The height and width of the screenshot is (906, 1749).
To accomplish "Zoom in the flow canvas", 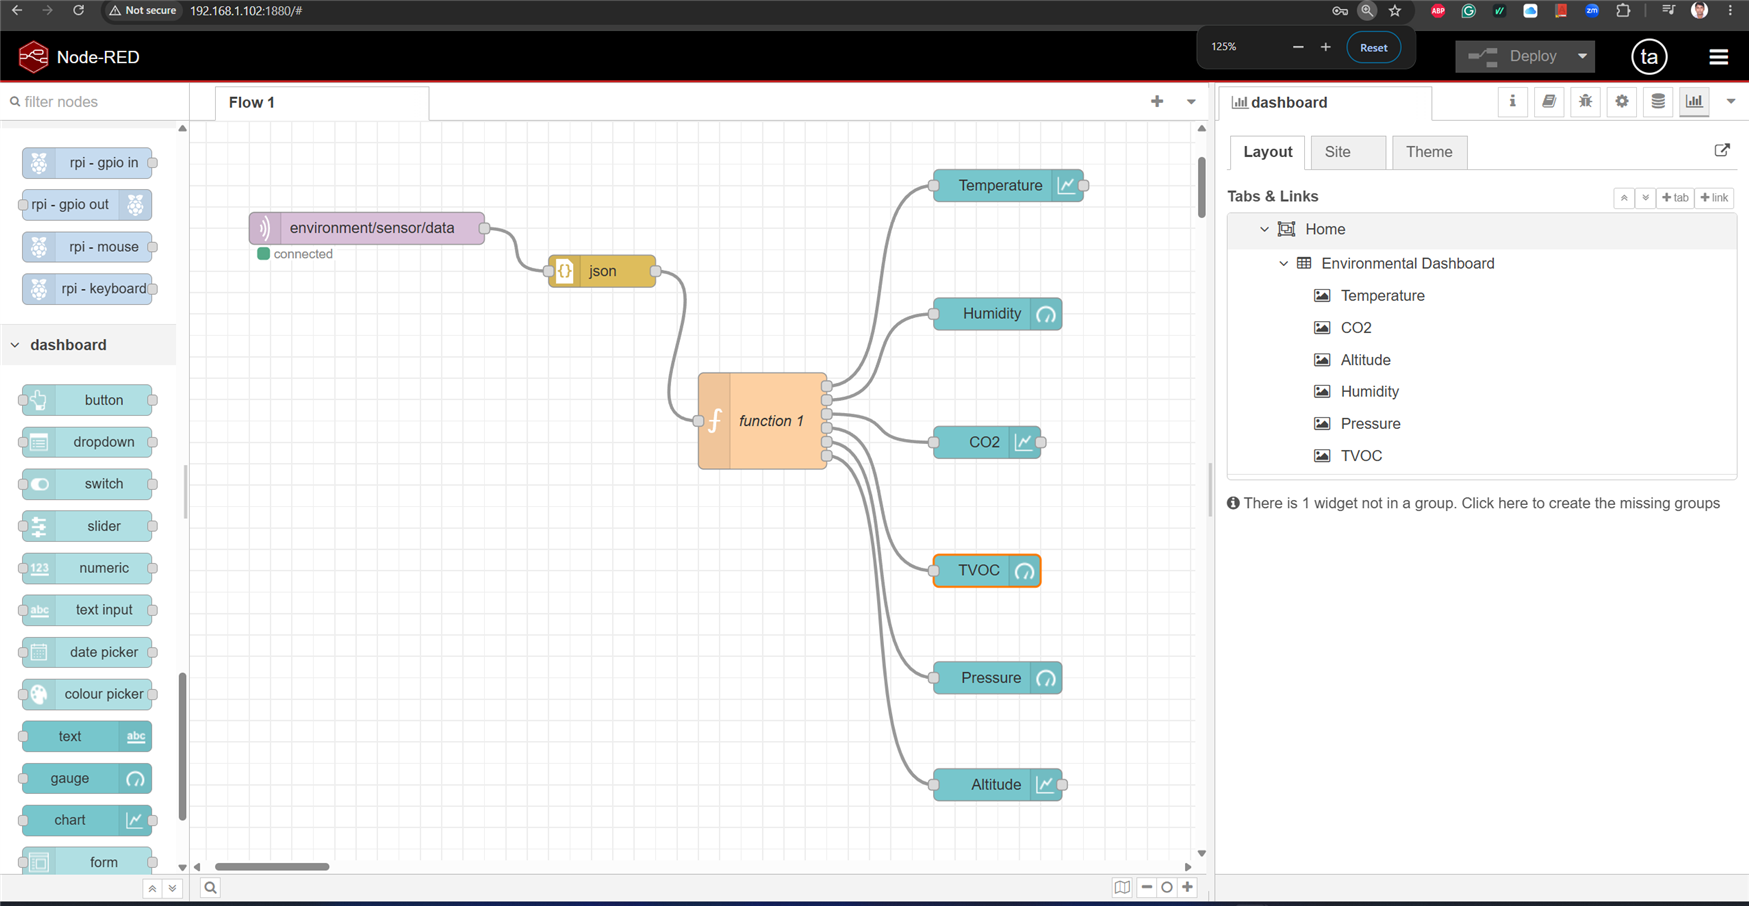I will [x=1187, y=887].
